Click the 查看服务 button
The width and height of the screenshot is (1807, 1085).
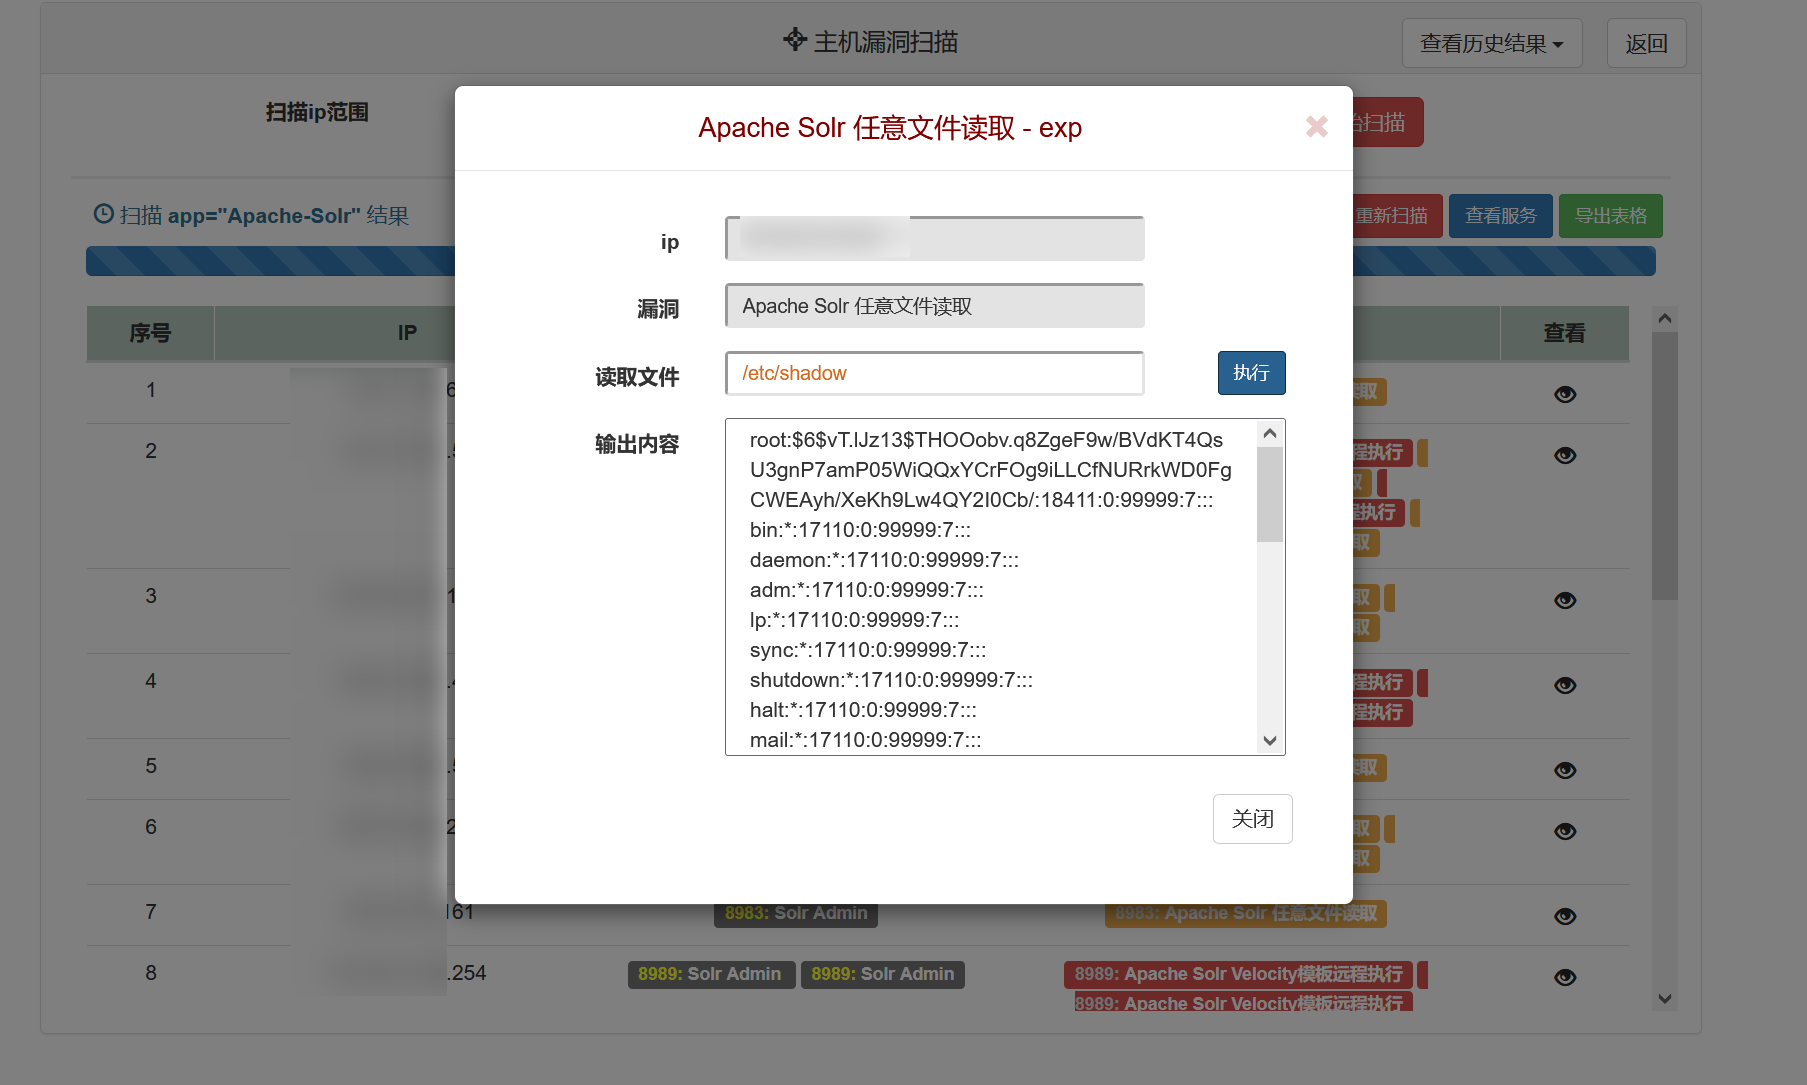pyautogui.click(x=1500, y=216)
